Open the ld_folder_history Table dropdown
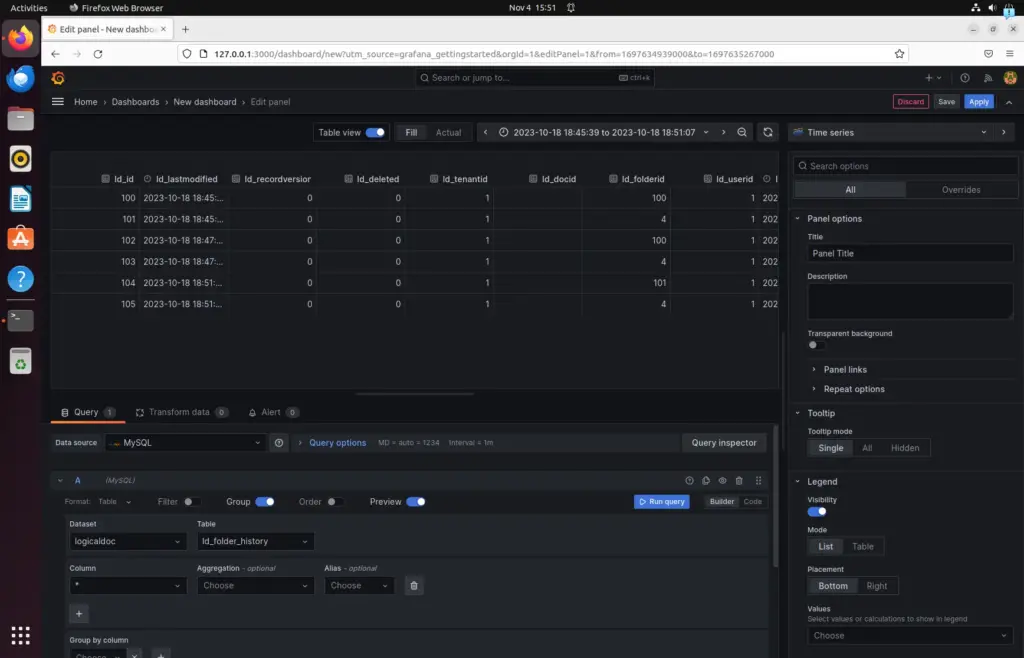Screen dimensions: 1024x658 click(x=255, y=541)
